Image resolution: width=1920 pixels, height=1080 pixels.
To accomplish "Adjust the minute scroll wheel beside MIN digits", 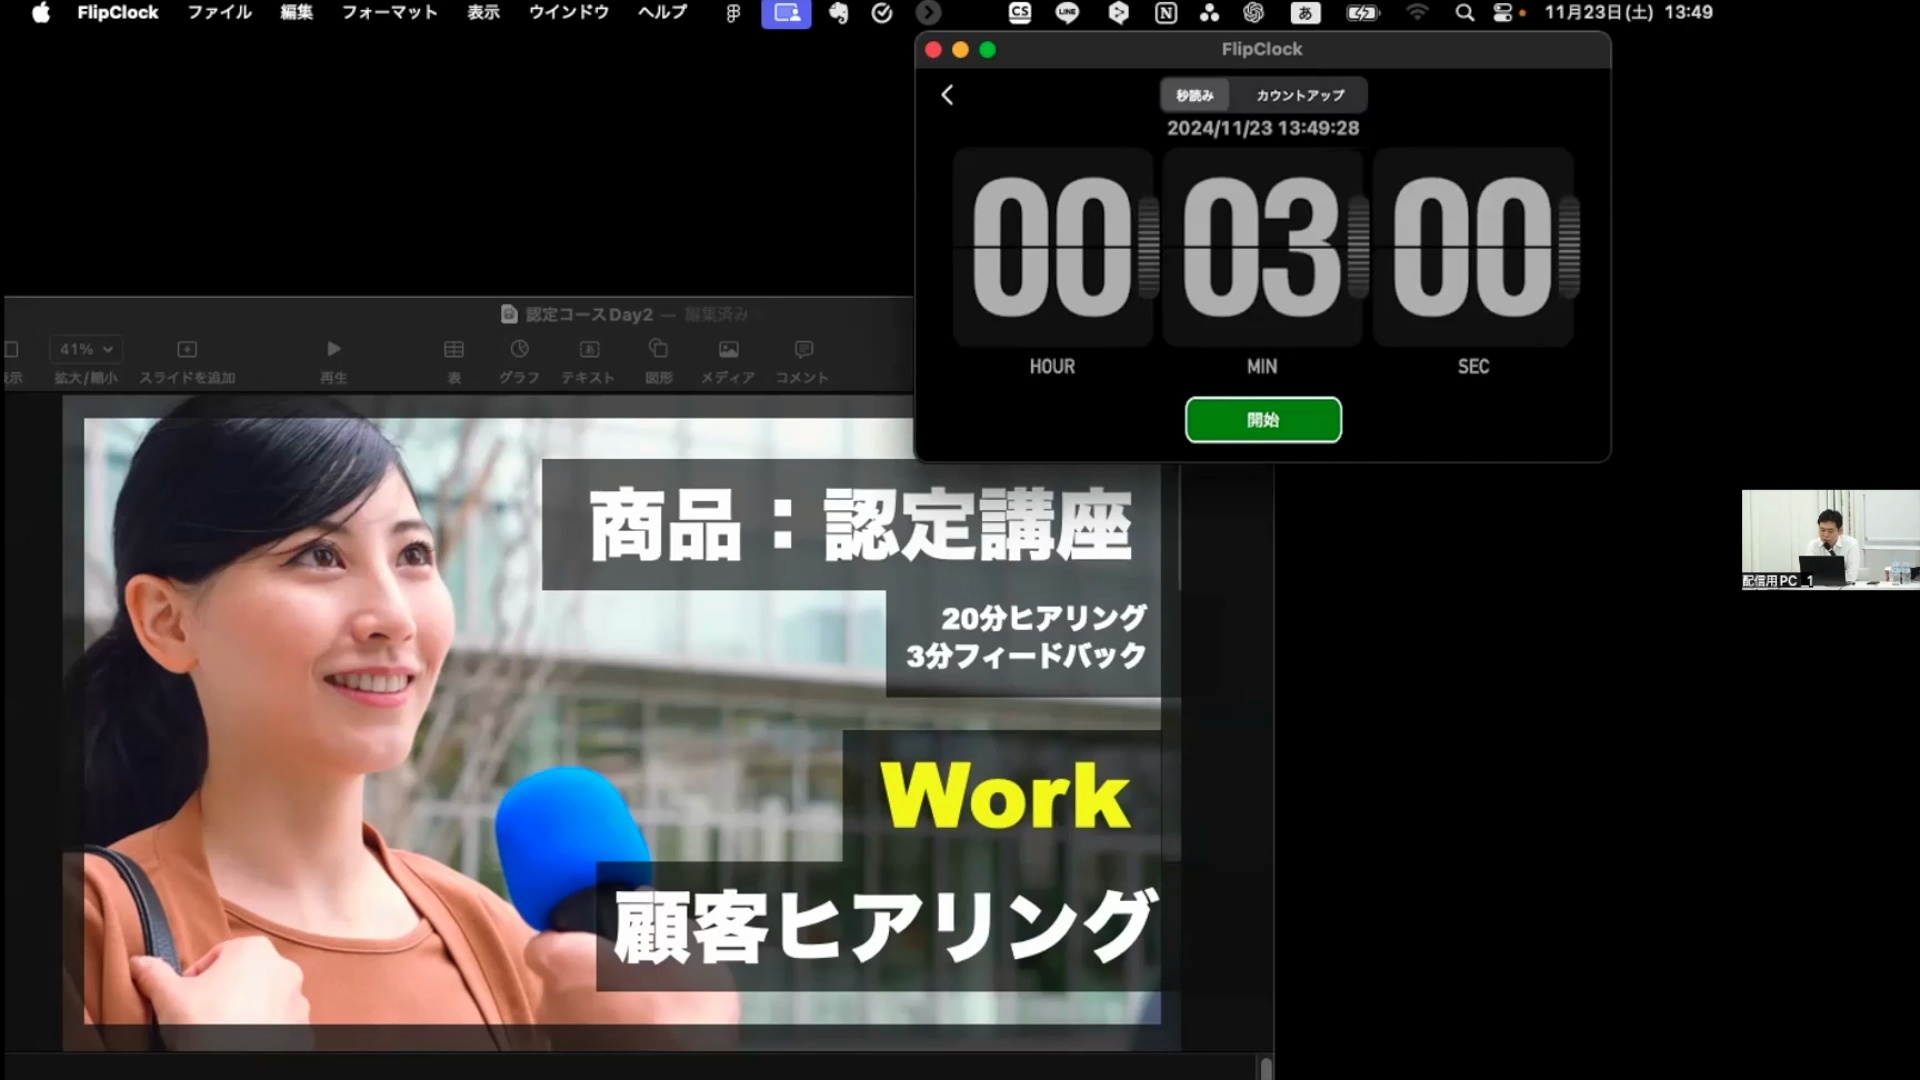I will 1359,247.
